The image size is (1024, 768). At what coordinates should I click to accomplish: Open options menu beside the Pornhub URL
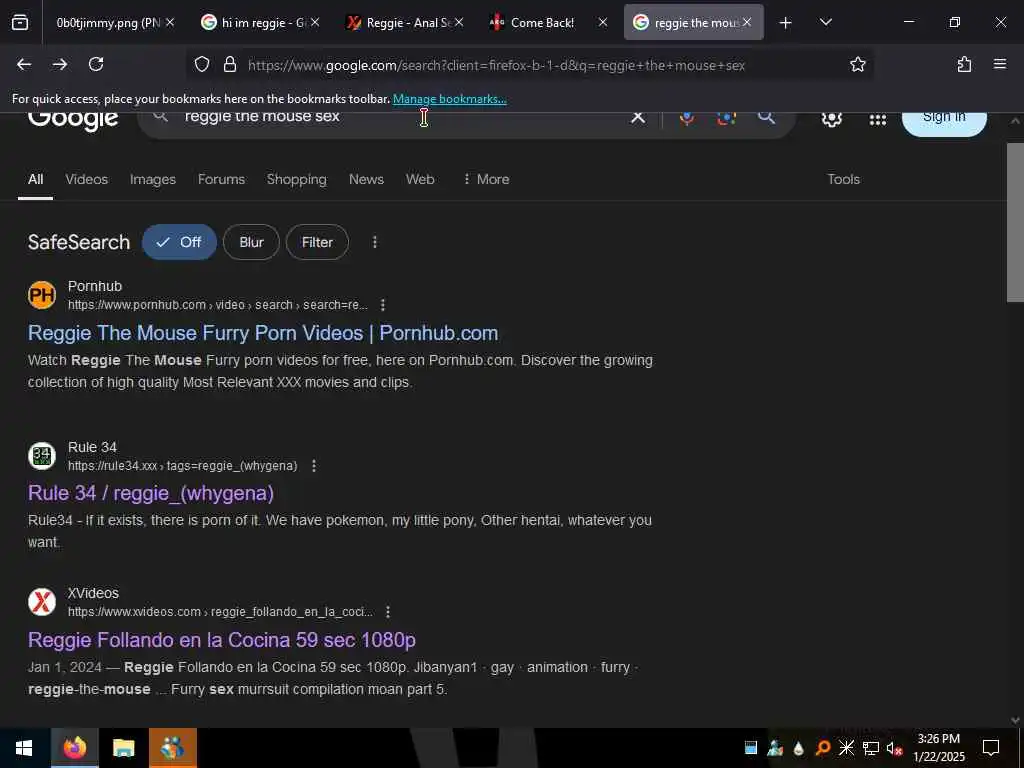click(383, 305)
